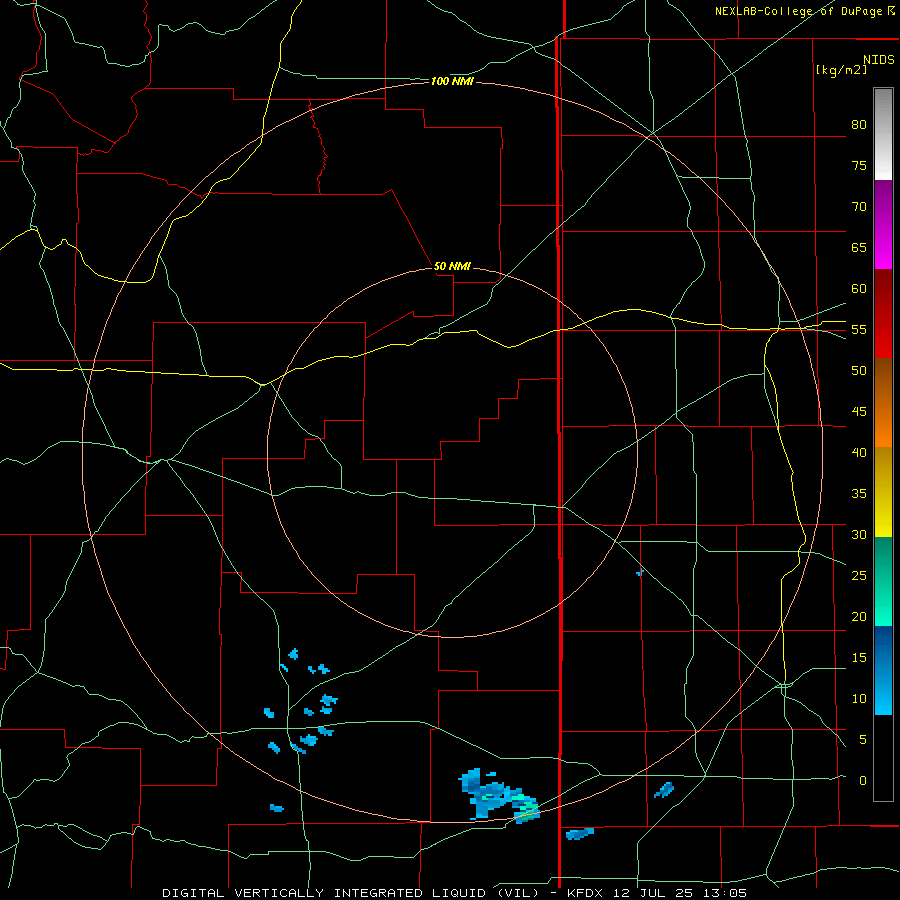Image resolution: width=900 pixels, height=900 pixels.
Task: Click the KFDX radar site identifier
Action: 587,893
